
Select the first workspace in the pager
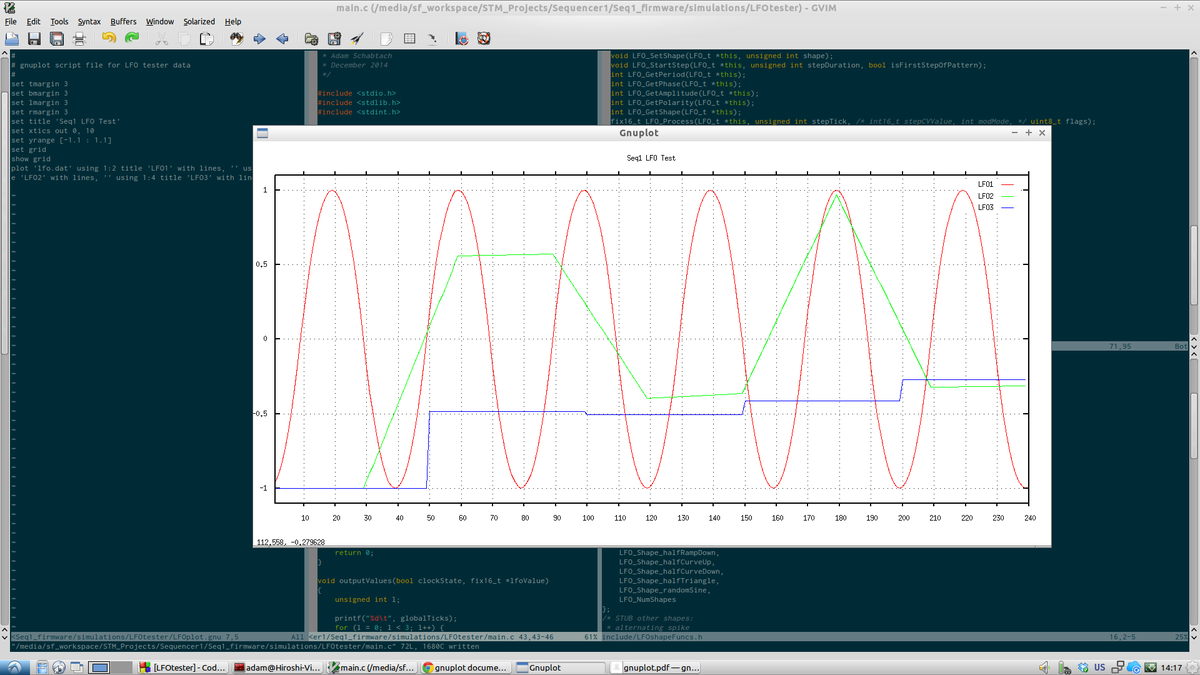(x=99, y=667)
